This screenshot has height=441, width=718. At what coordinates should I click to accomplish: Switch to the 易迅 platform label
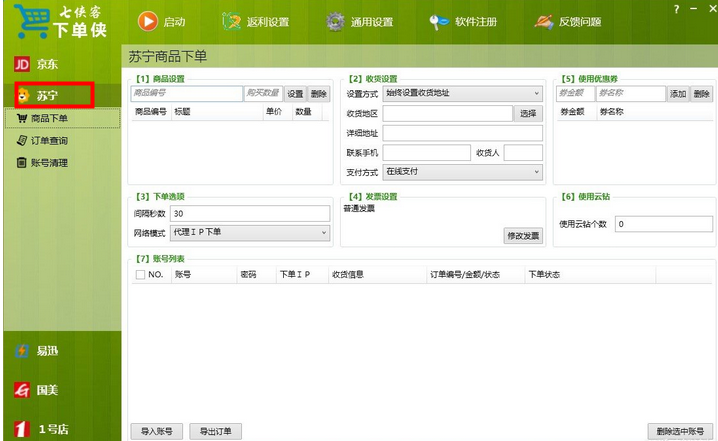(x=47, y=351)
